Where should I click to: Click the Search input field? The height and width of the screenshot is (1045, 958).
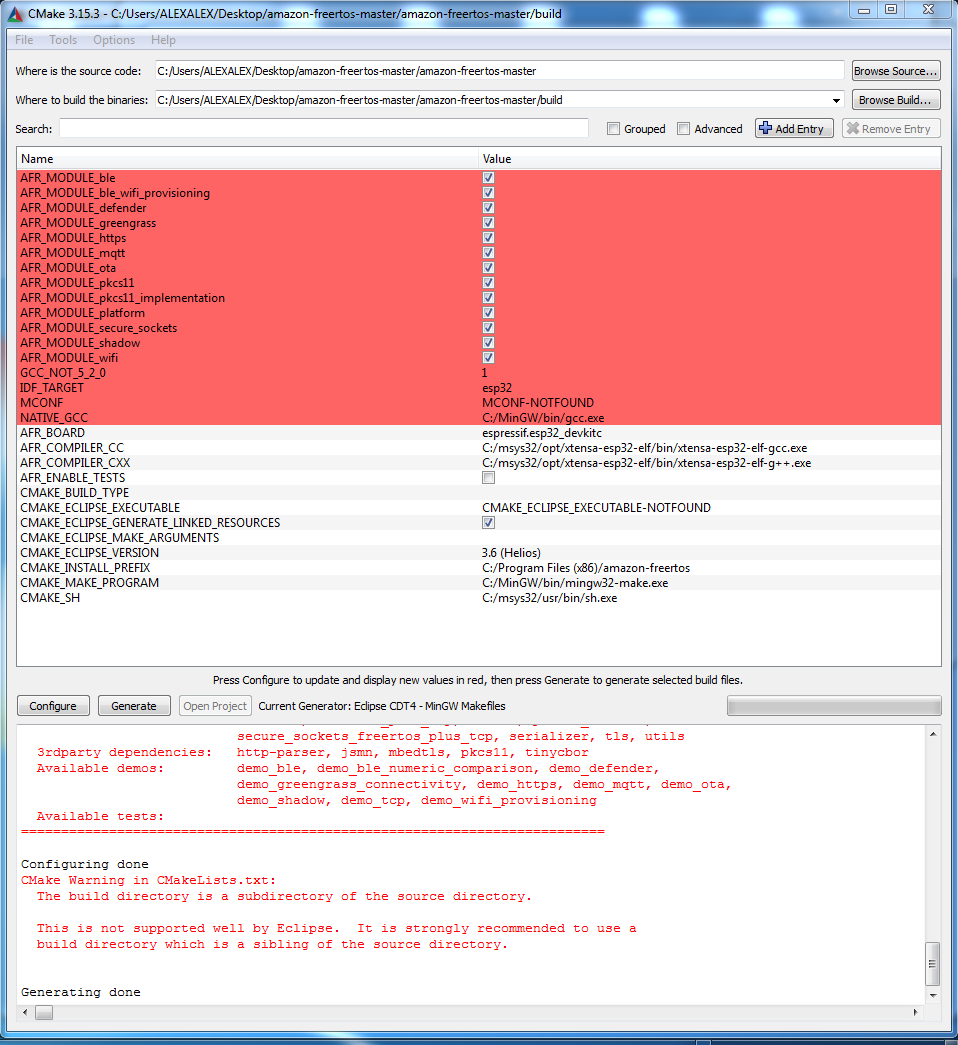tap(324, 129)
